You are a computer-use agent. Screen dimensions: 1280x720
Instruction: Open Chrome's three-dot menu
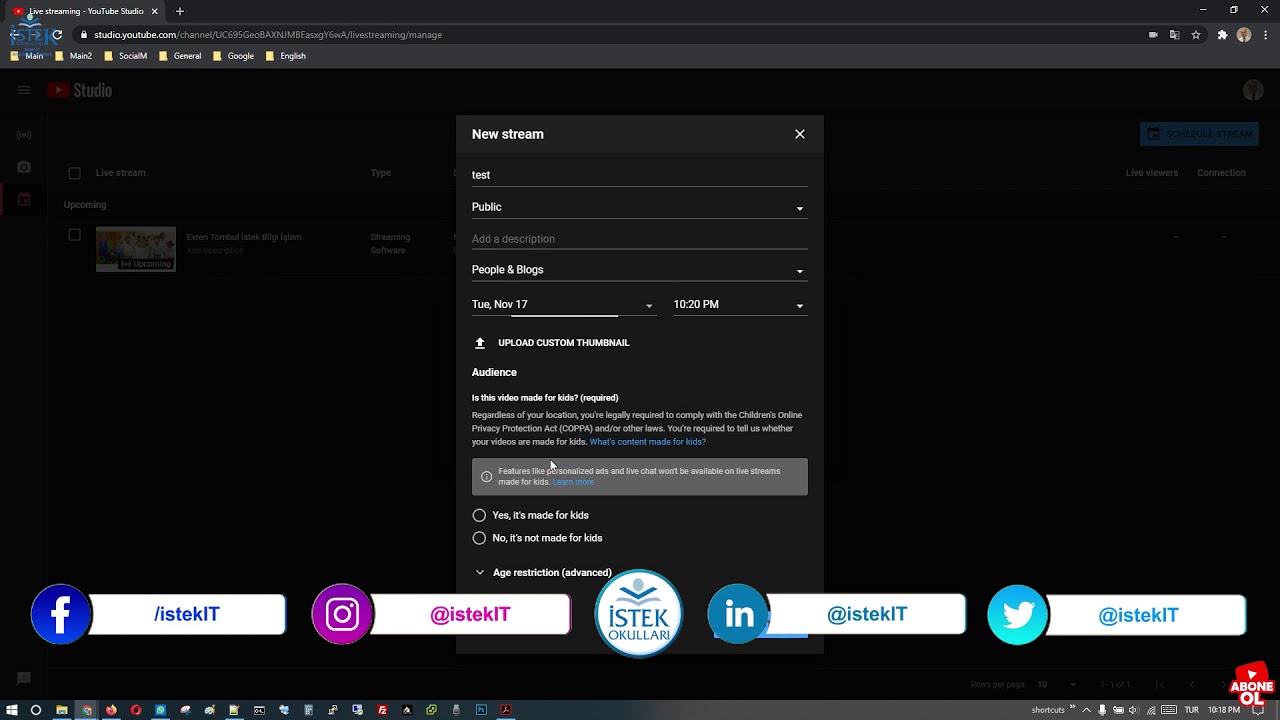(x=1265, y=35)
